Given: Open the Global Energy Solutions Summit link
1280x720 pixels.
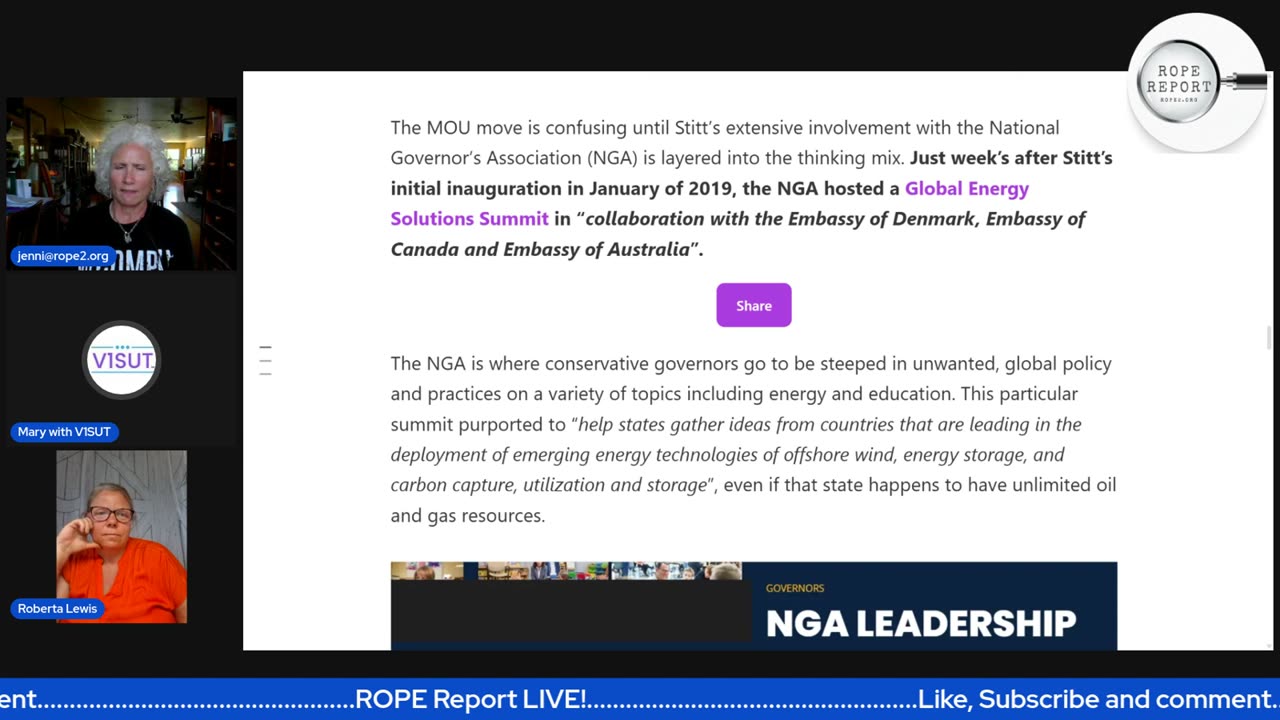Looking at the screenshot, I should (x=710, y=203).
